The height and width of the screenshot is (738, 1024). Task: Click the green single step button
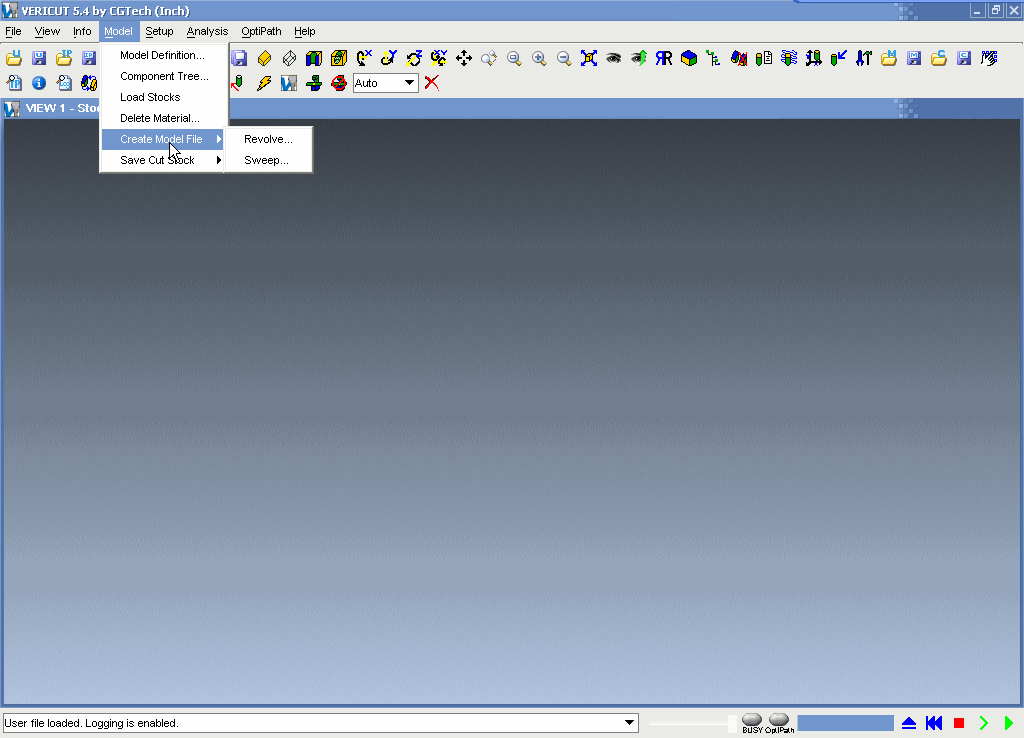[984, 723]
